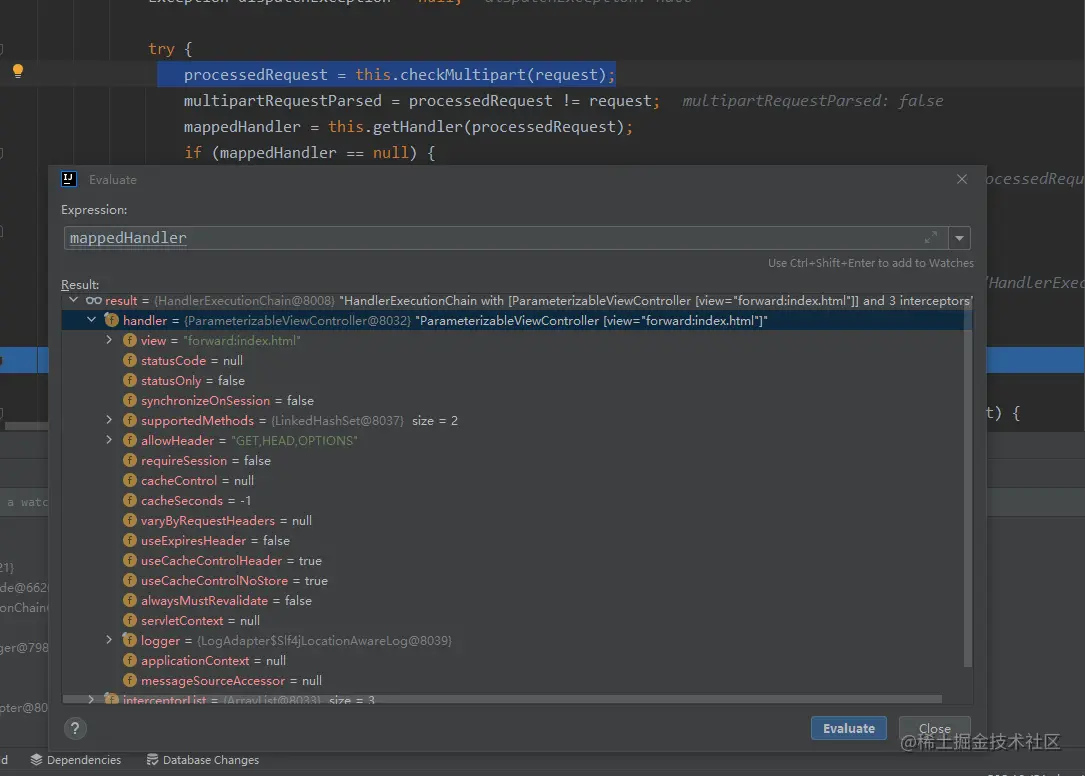Select the servletContext = null row

pyautogui.click(x=513, y=621)
